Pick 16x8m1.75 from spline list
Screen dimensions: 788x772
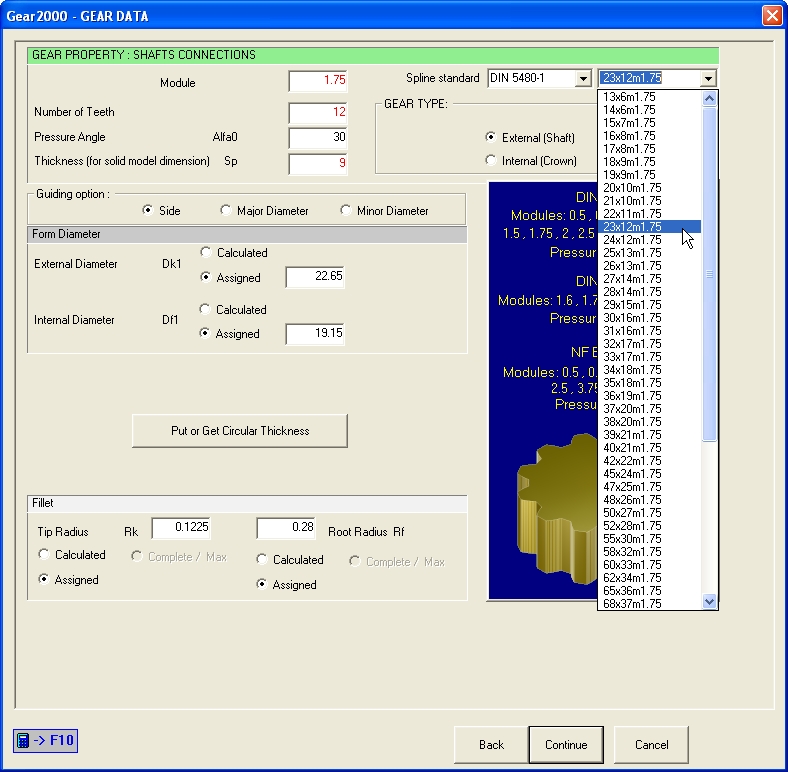click(x=649, y=136)
